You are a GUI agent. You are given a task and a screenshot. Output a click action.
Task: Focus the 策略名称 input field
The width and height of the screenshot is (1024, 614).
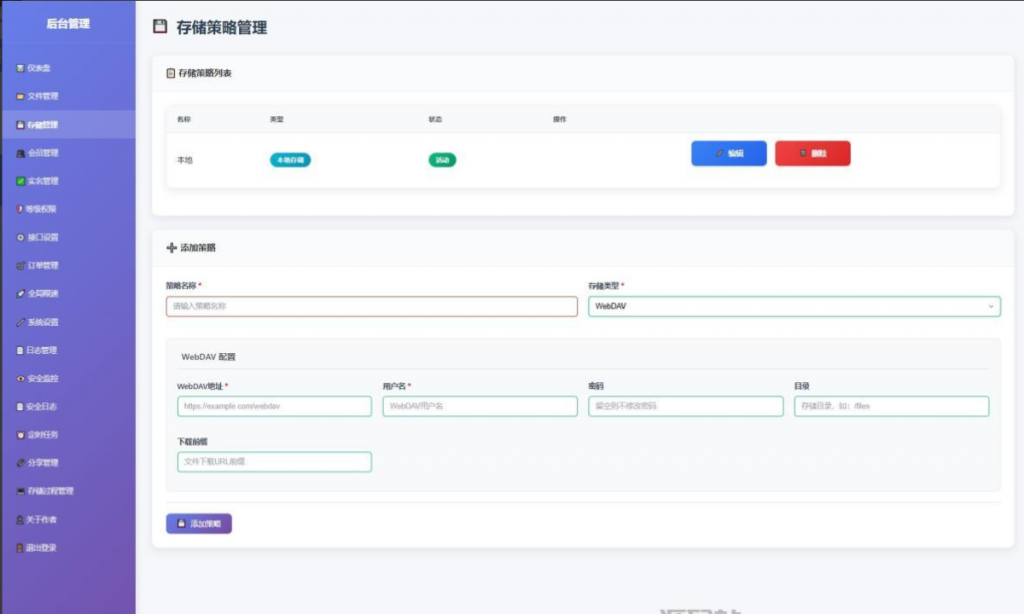pyautogui.click(x=373, y=307)
